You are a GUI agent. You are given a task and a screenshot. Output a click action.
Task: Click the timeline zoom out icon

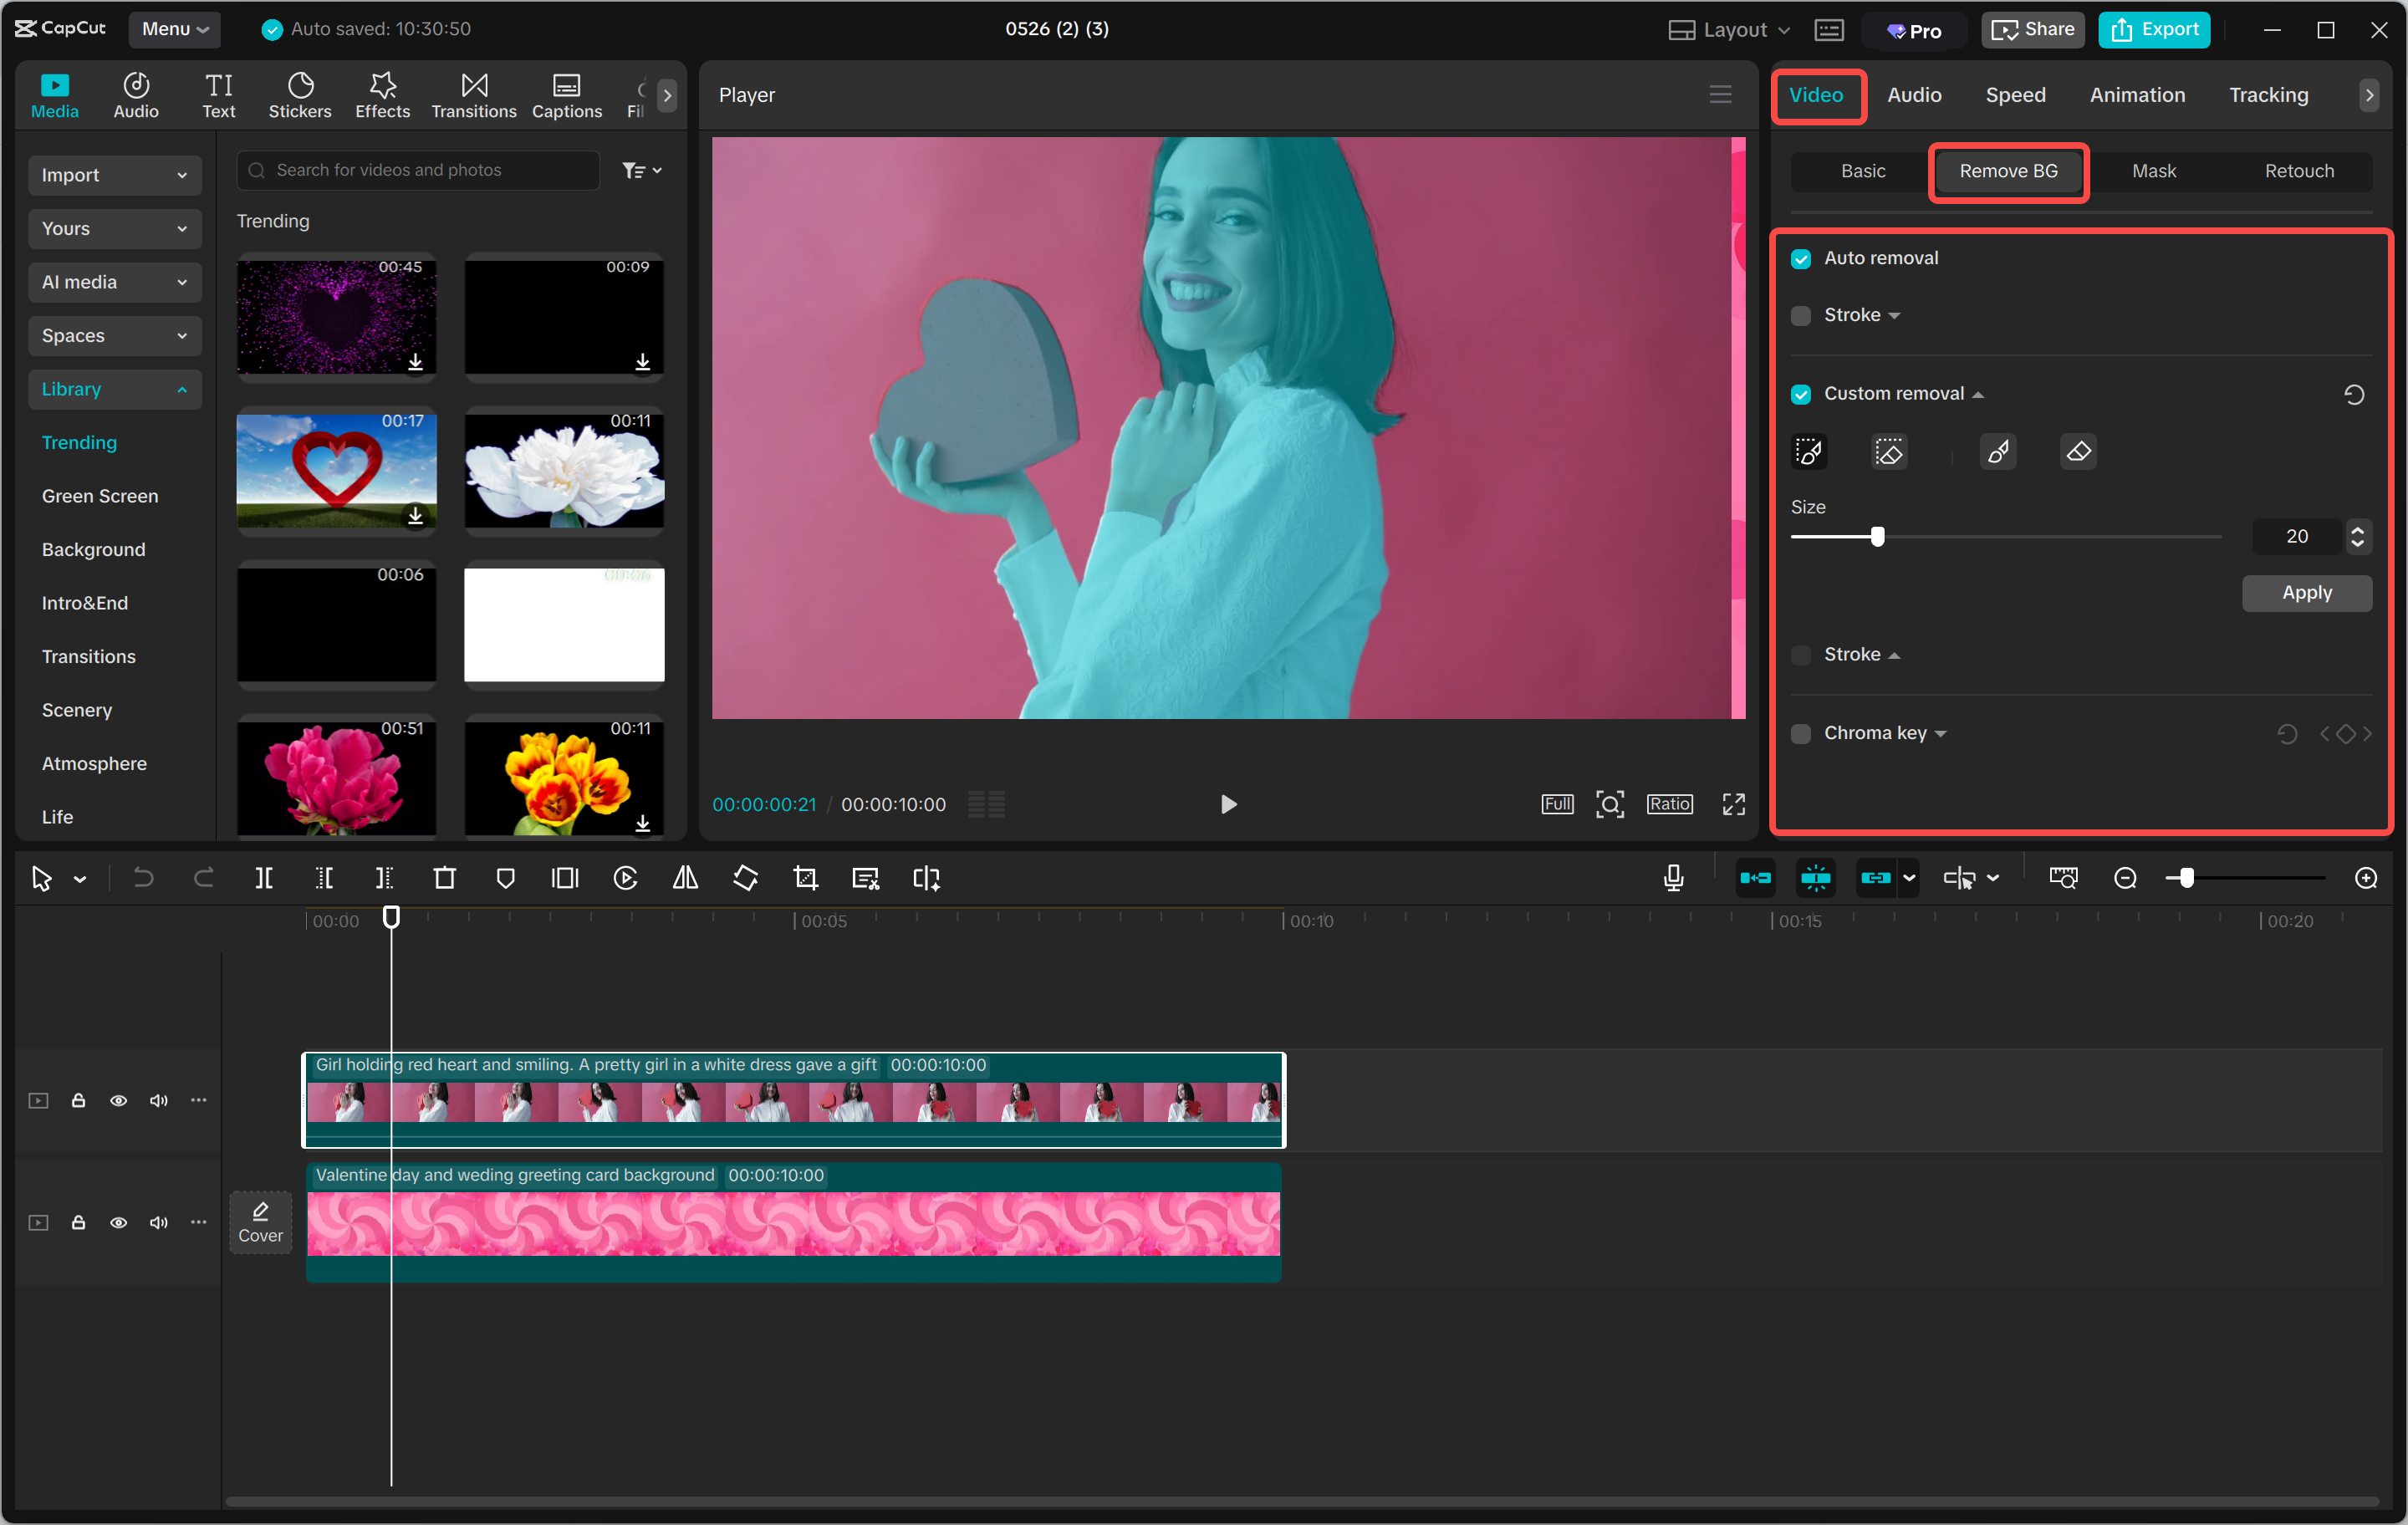click(2125, 878)
